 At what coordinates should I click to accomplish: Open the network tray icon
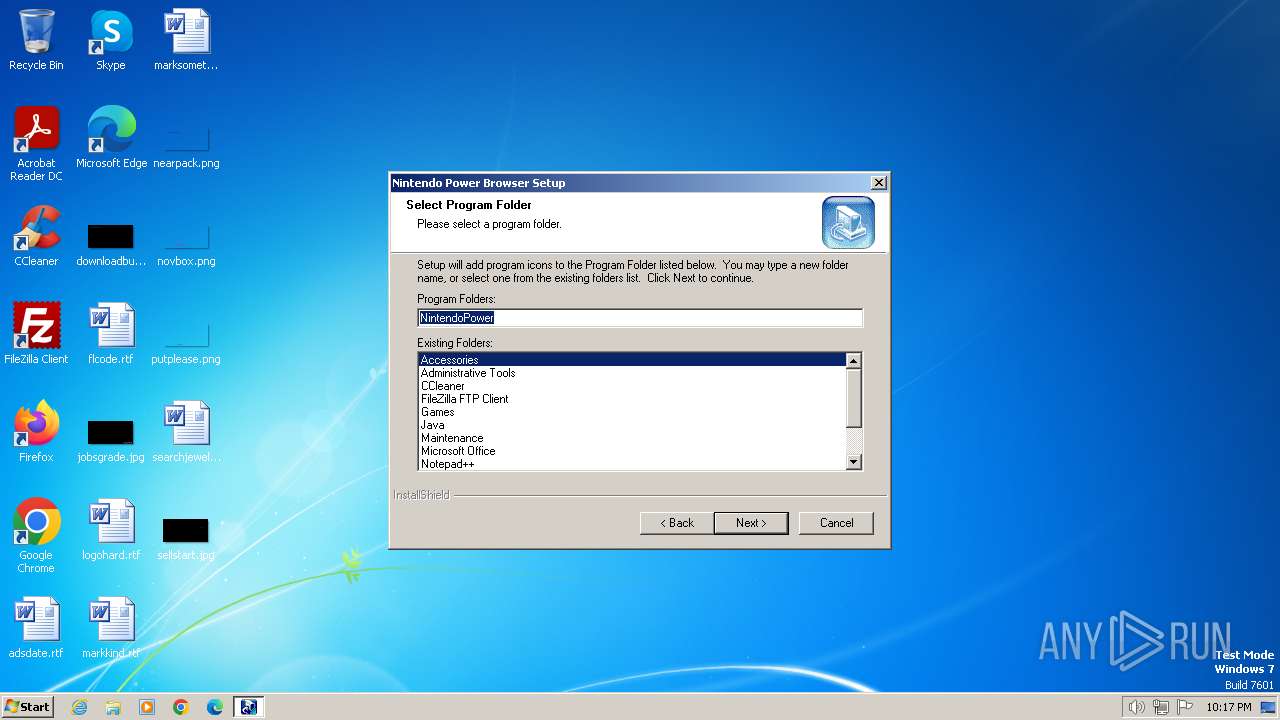pyautogui.click(x=1161, y=707)
